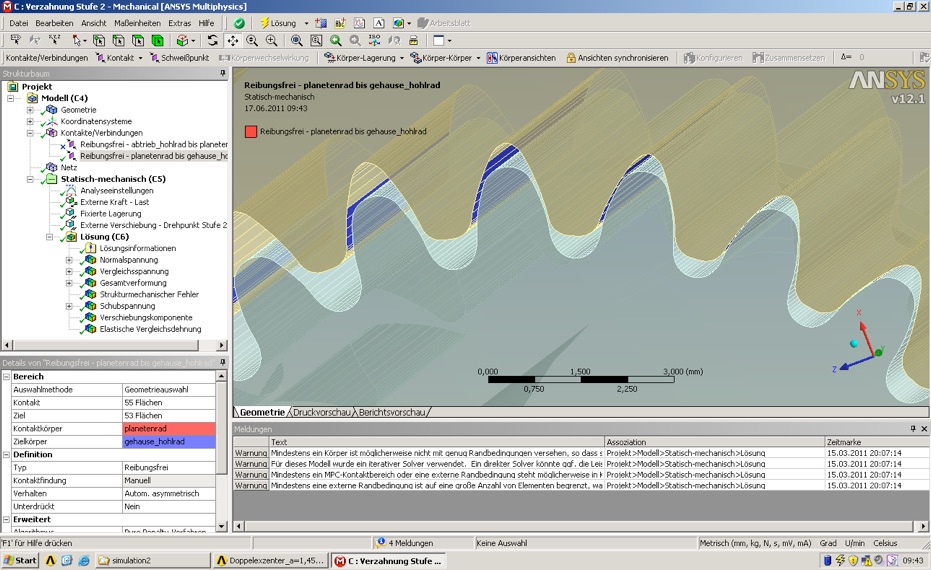This screenshot has width=931, height=570.
Task: Open the Bearbeiten menu
Action: pos(54,23)
